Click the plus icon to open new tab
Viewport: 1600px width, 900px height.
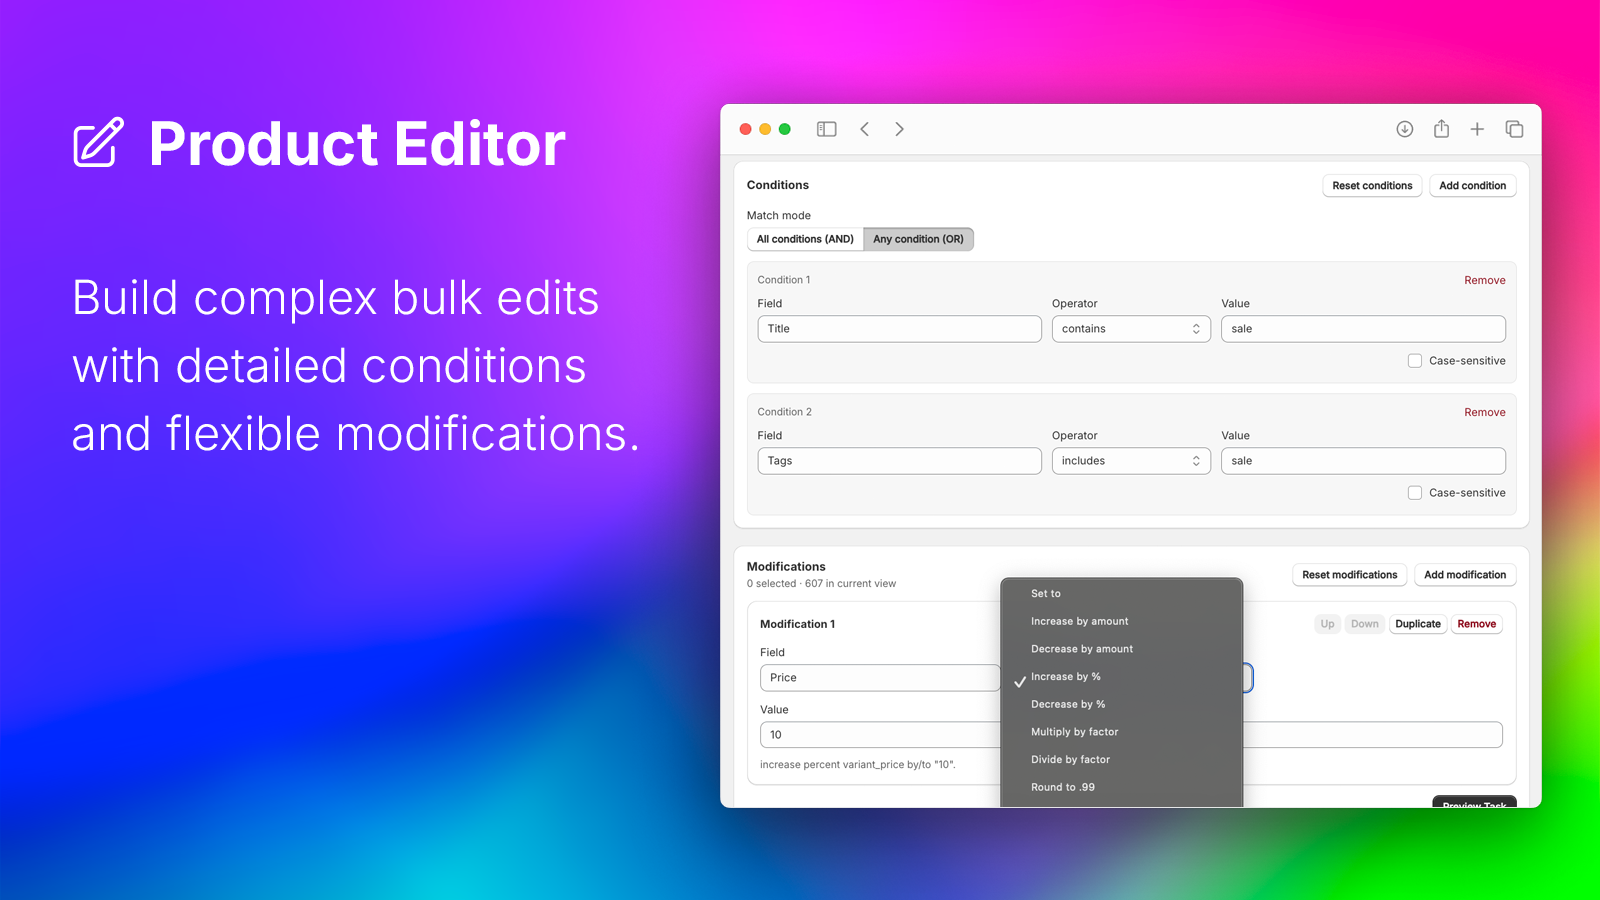(x=1477, y=129)
